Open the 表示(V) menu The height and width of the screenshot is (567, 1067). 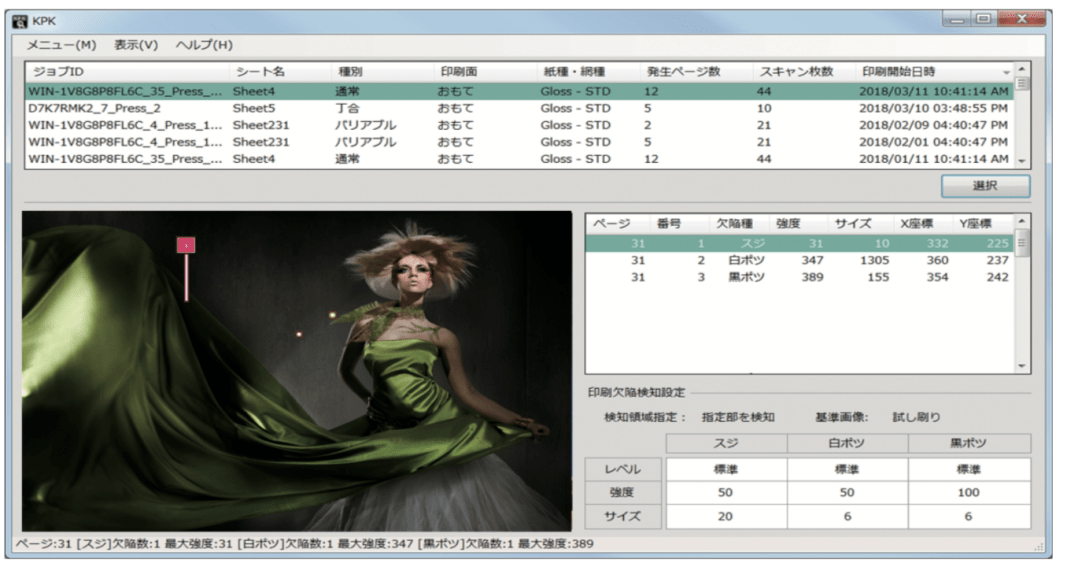tap(135, 45)
